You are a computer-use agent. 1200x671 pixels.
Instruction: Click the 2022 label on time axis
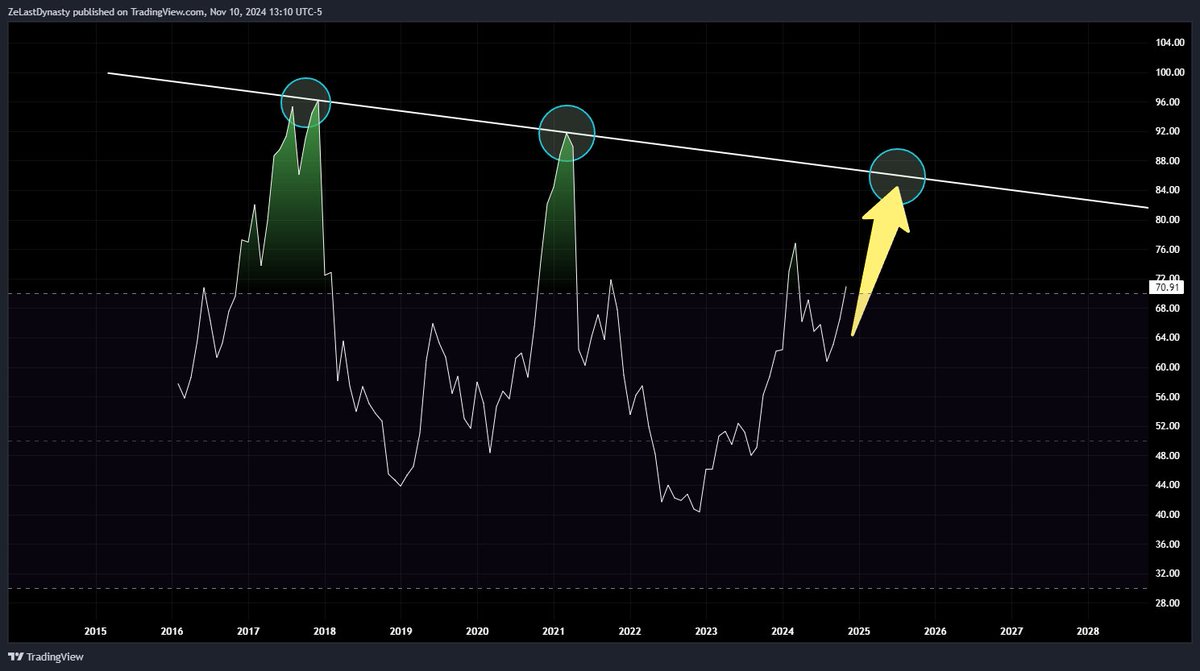click(630, 631)
